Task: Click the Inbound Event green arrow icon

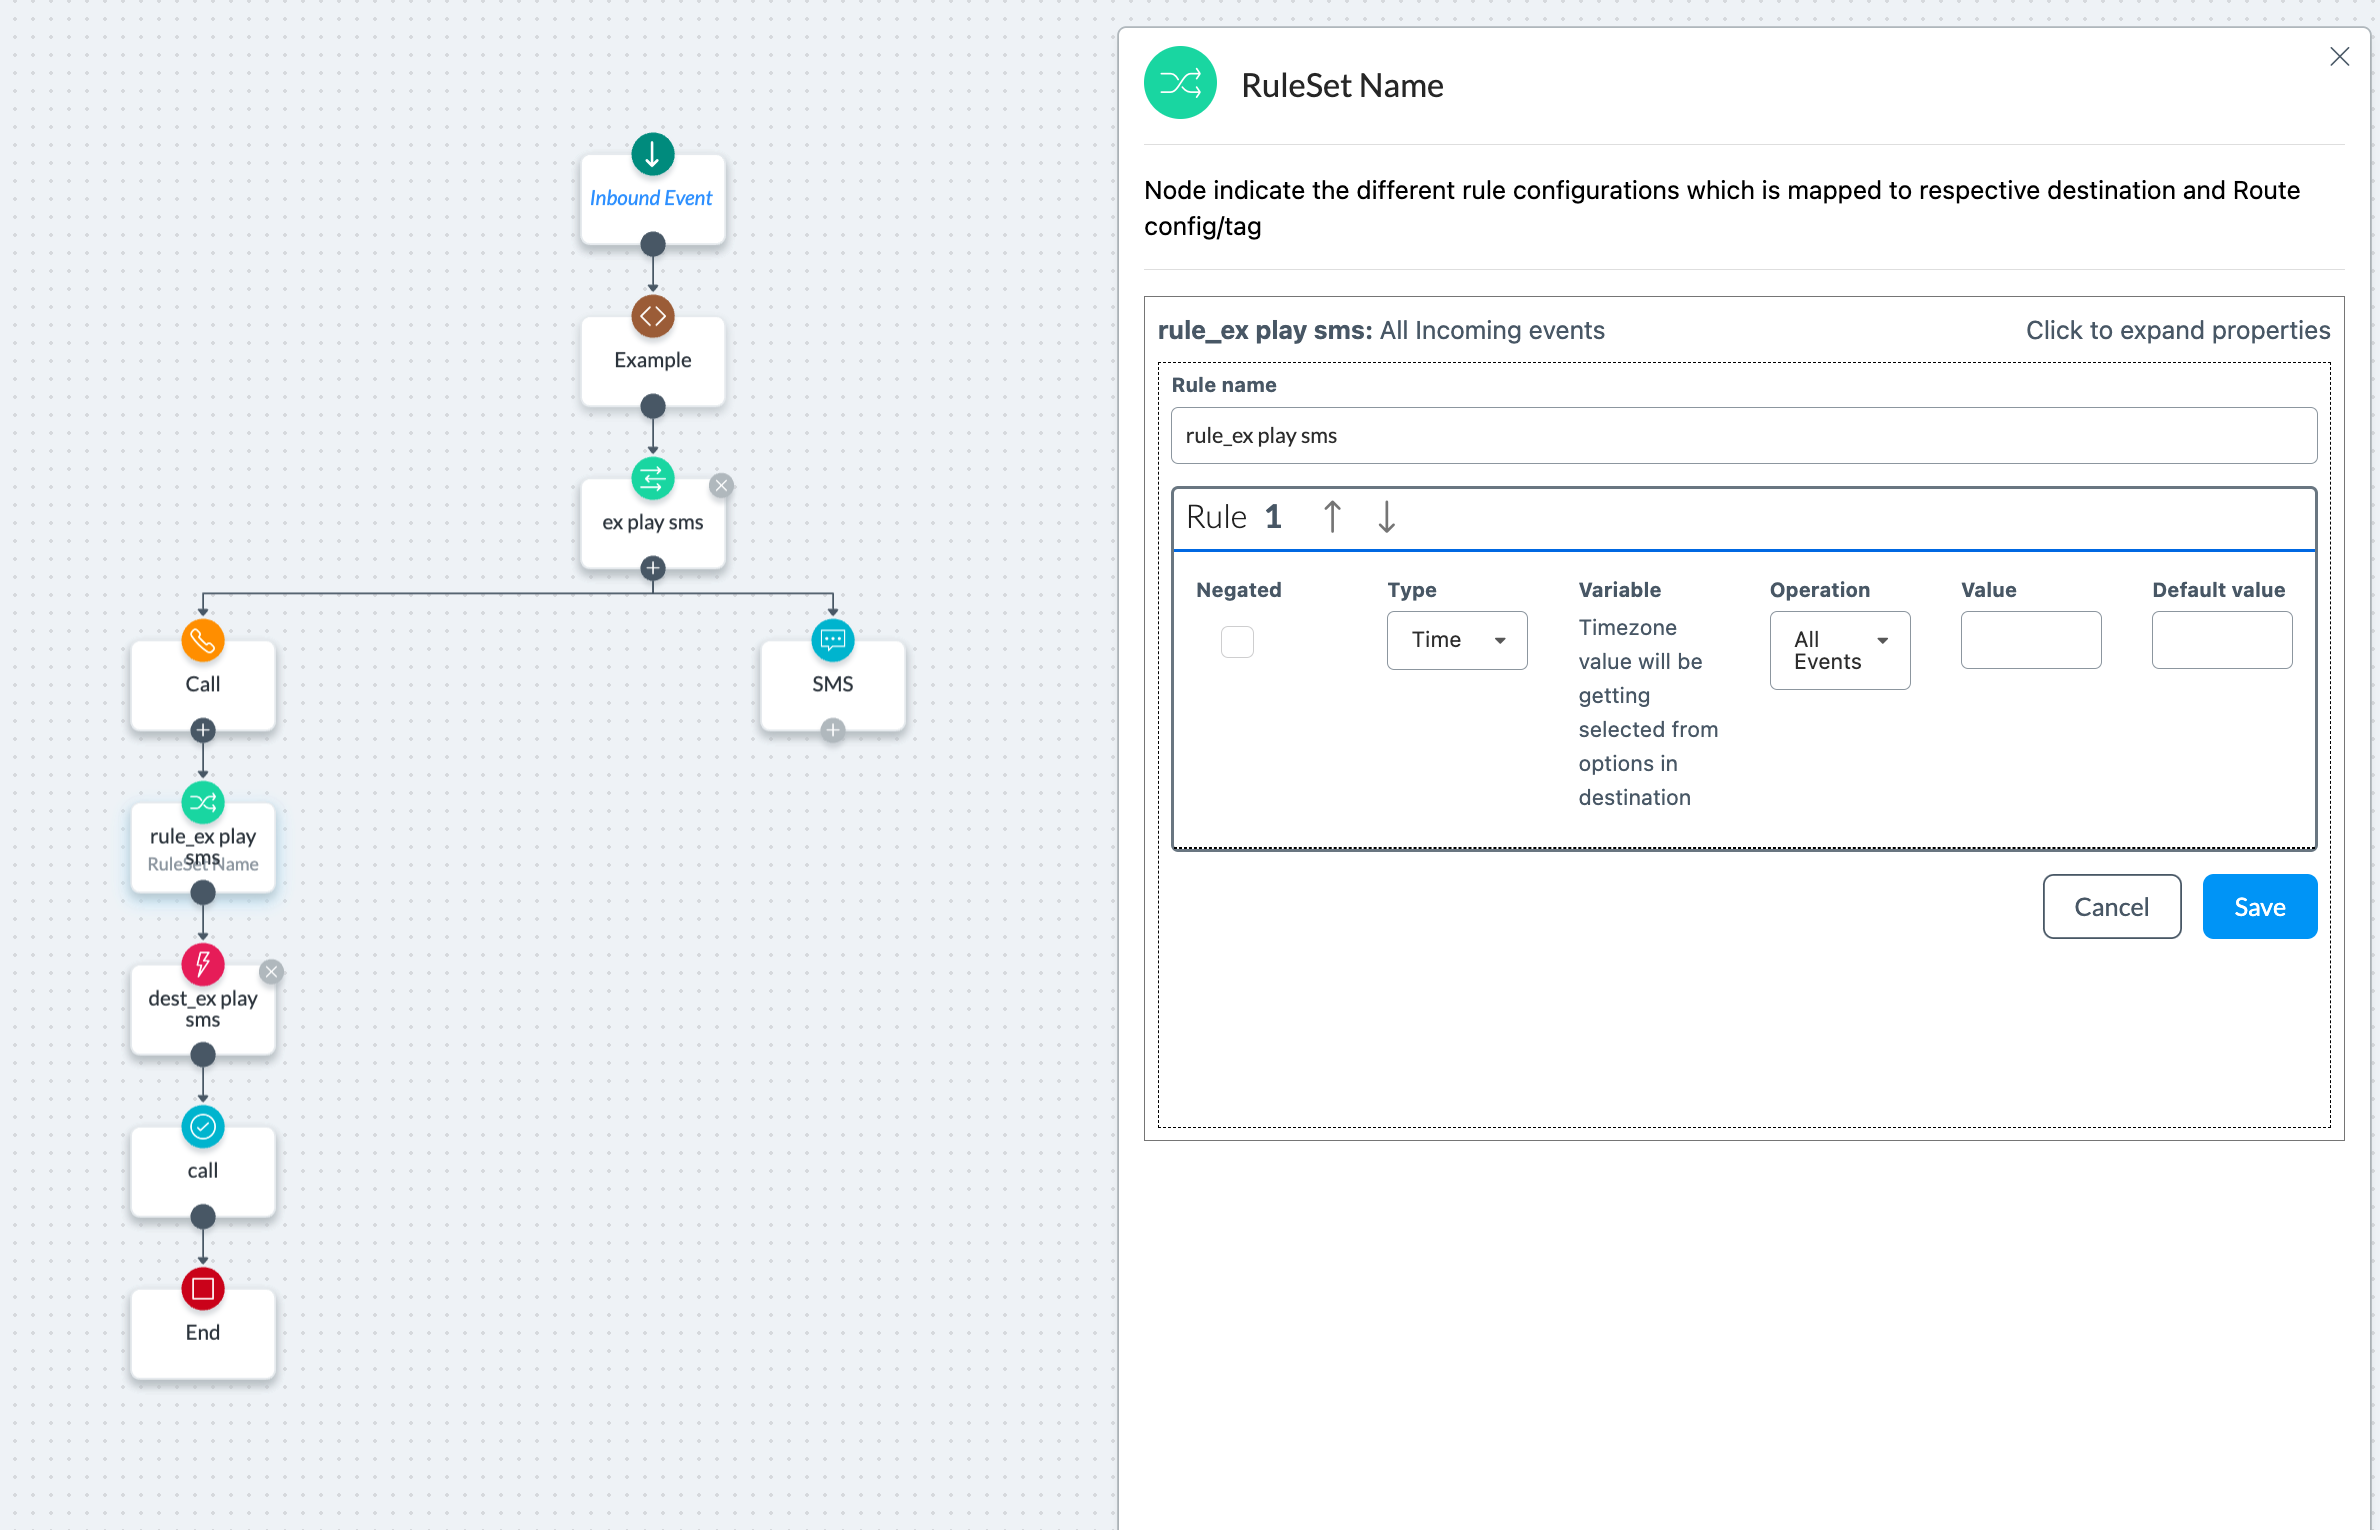Action: 652,154
